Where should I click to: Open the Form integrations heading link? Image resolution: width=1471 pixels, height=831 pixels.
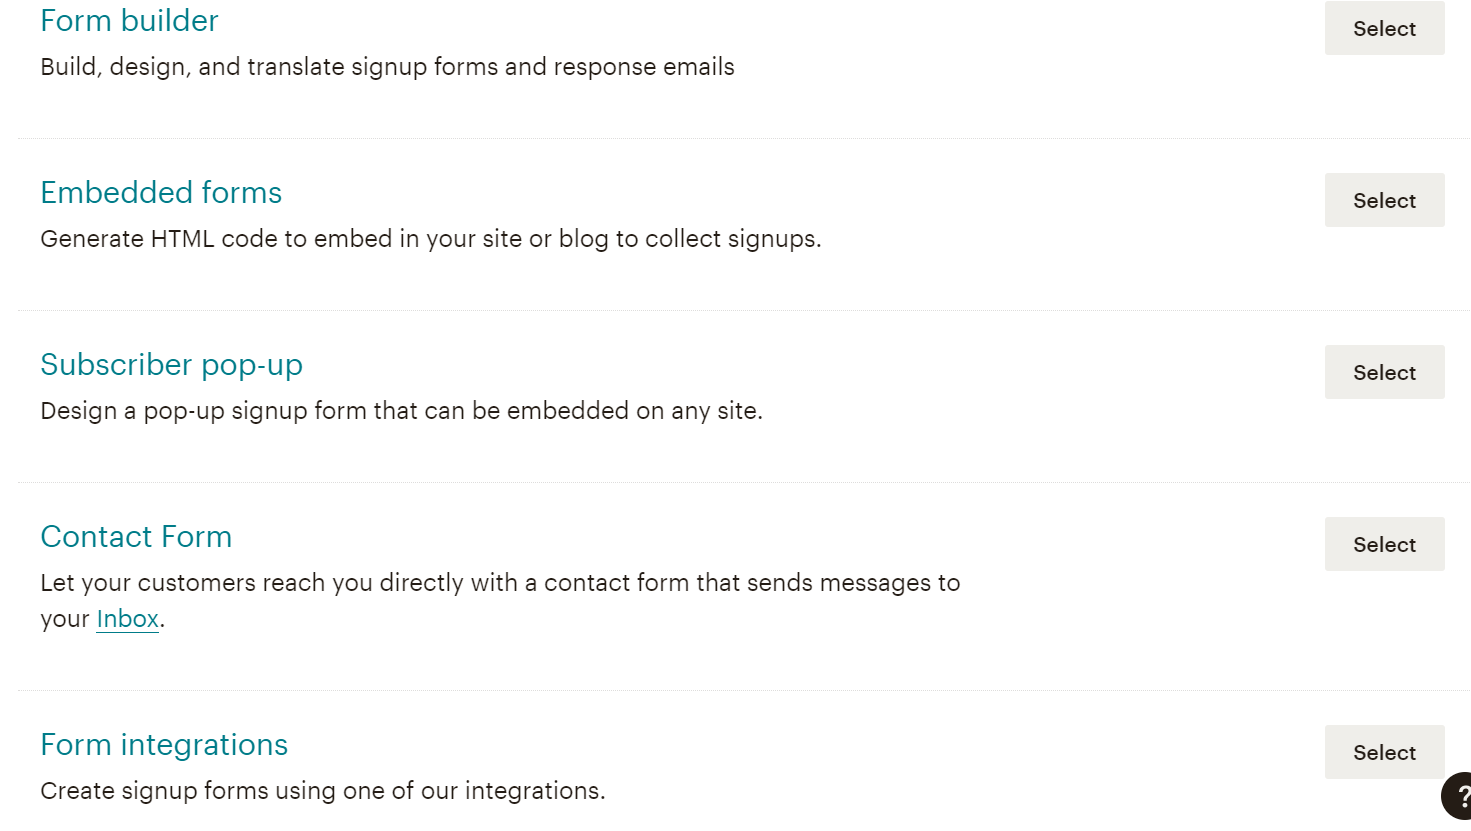point(164,745)
